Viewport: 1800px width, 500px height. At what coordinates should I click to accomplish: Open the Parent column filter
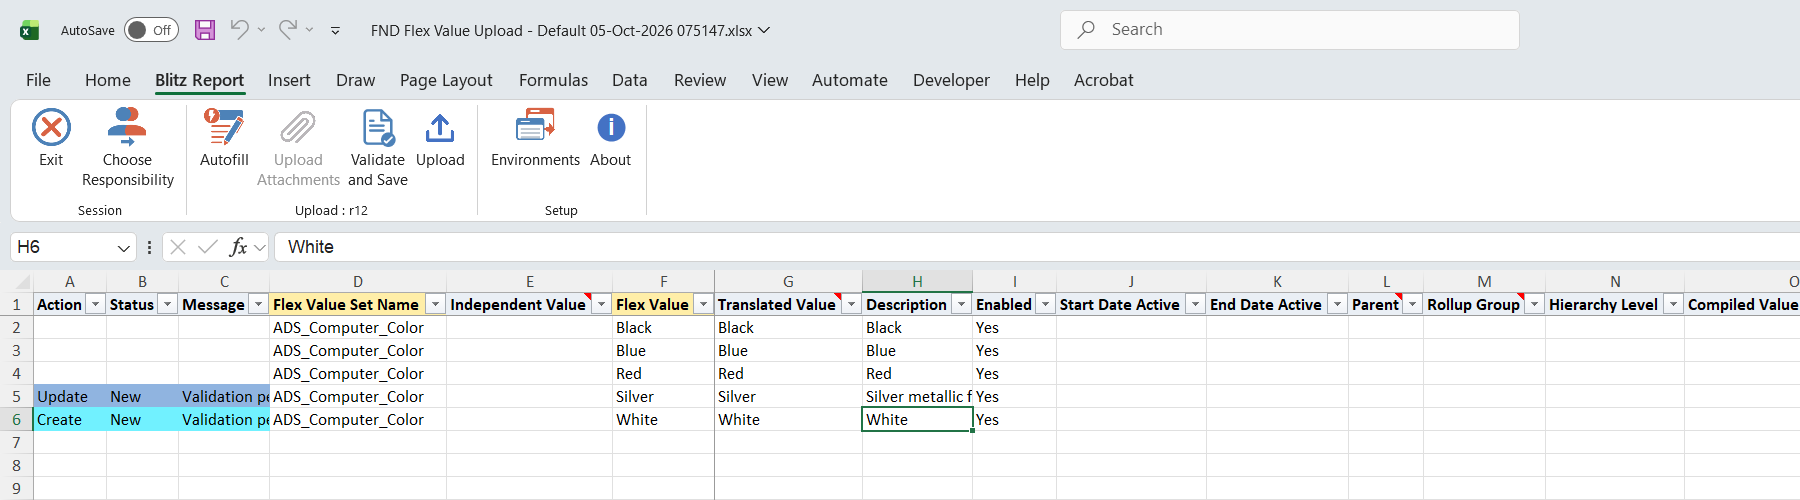point(1413,304)
